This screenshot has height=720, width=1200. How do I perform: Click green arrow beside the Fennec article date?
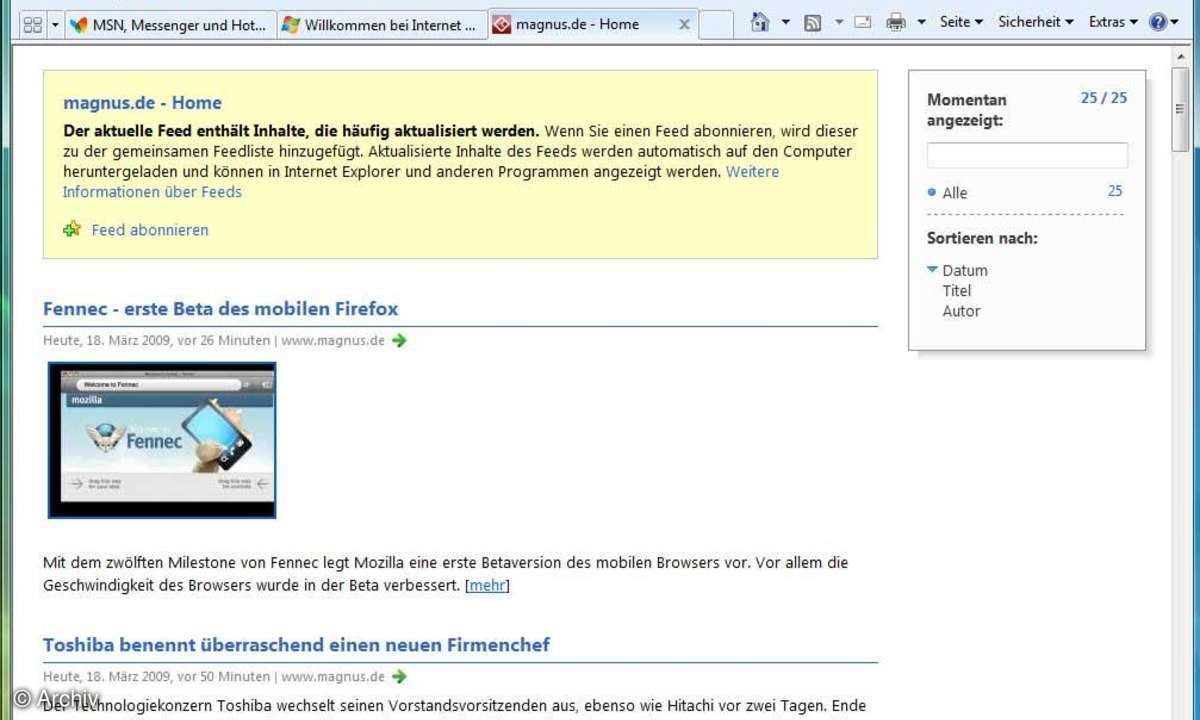399,340
